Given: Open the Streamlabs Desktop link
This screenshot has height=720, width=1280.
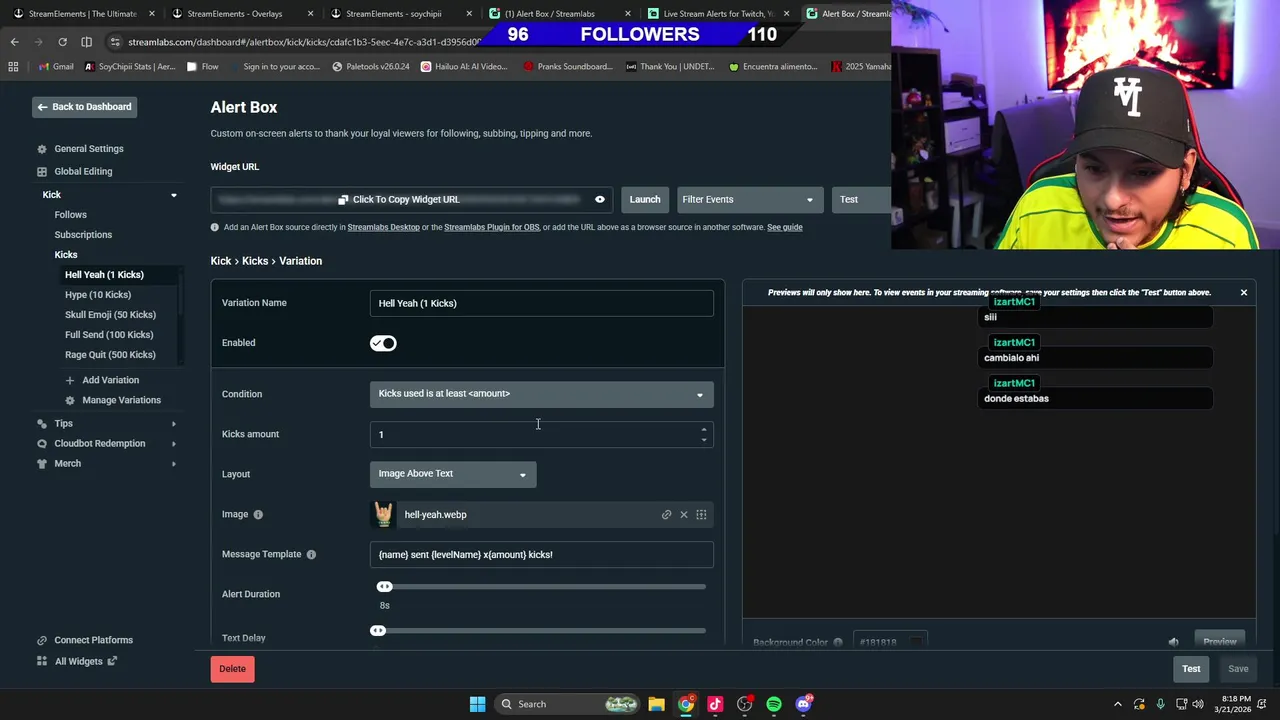Looking at the screenshot, I should [383, 227].
